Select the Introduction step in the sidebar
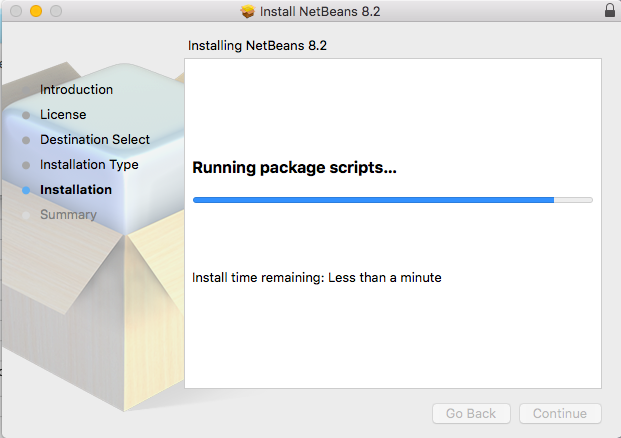 tap(76, 90)
